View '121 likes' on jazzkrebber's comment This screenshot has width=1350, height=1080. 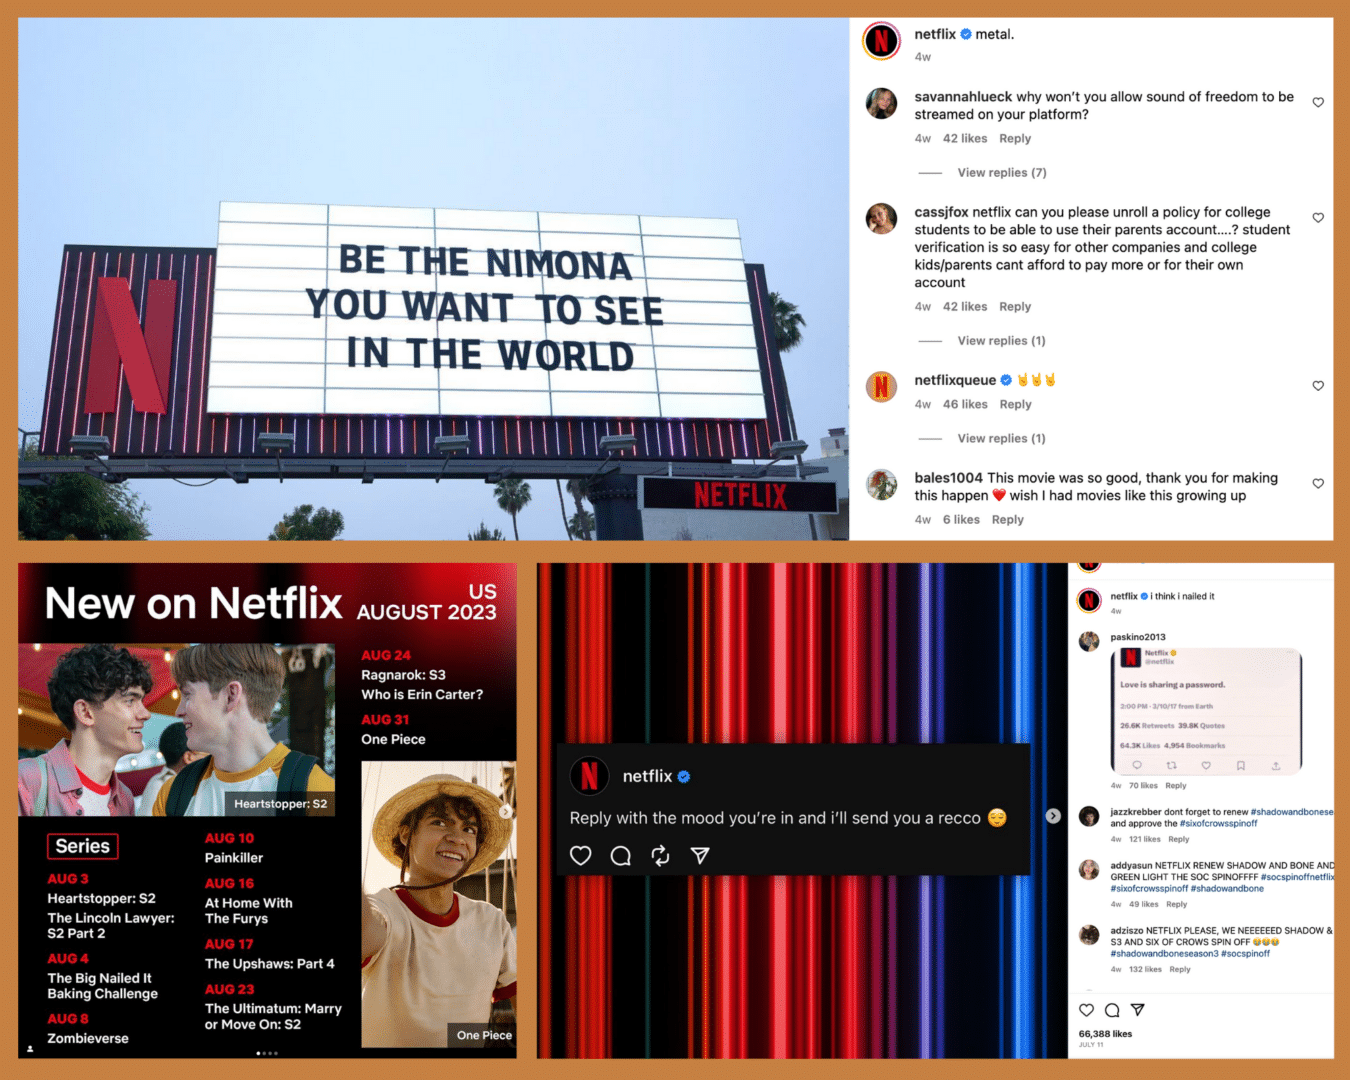tap(1145, 839)
